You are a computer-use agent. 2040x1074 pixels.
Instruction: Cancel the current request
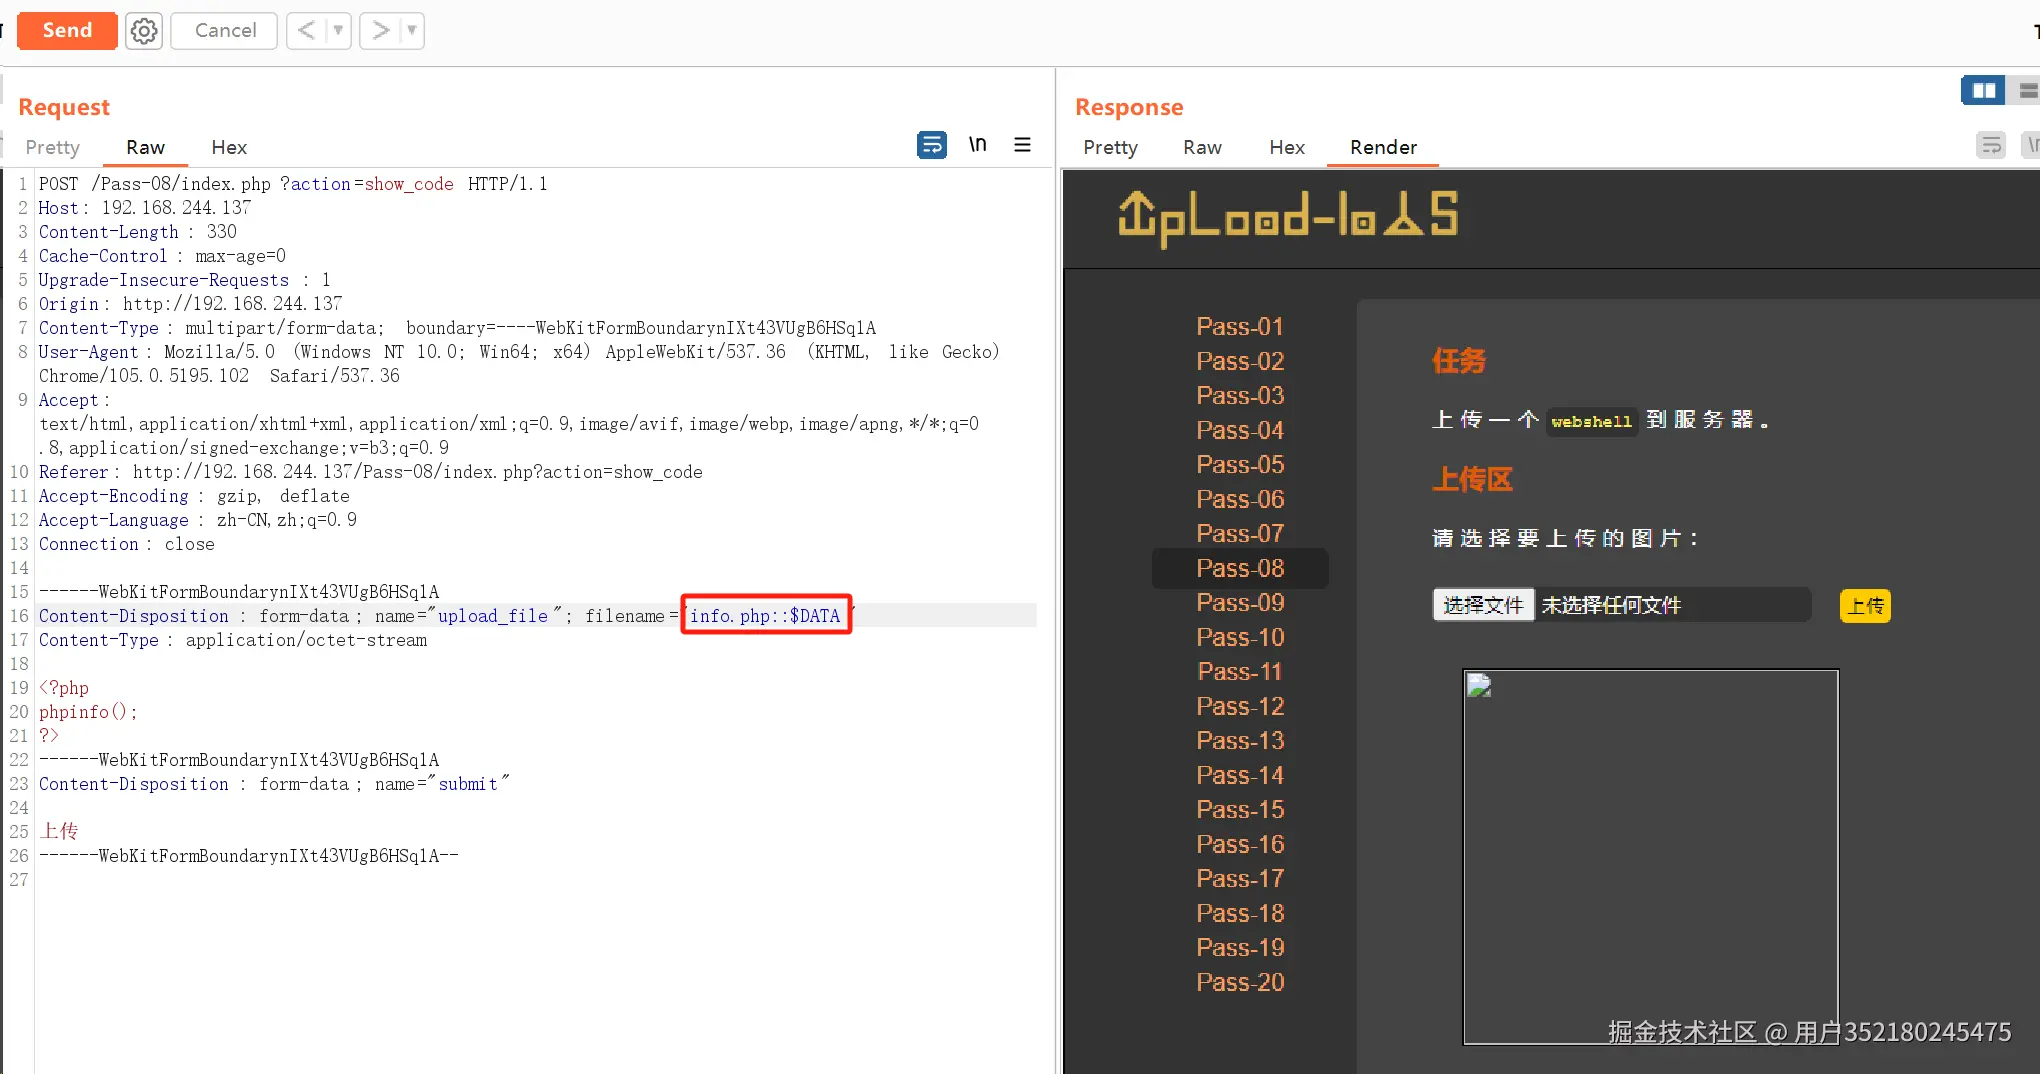click(225, 31)
